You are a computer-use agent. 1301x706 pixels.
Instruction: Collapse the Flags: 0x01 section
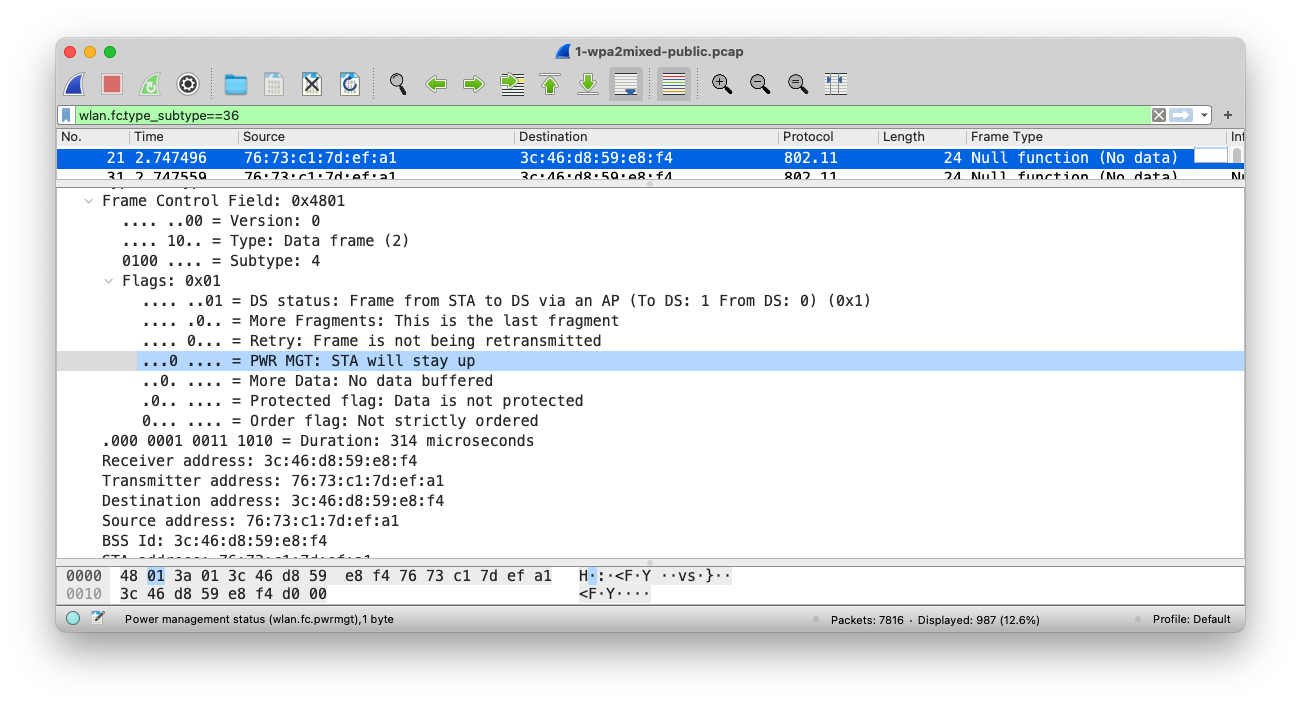109,281
